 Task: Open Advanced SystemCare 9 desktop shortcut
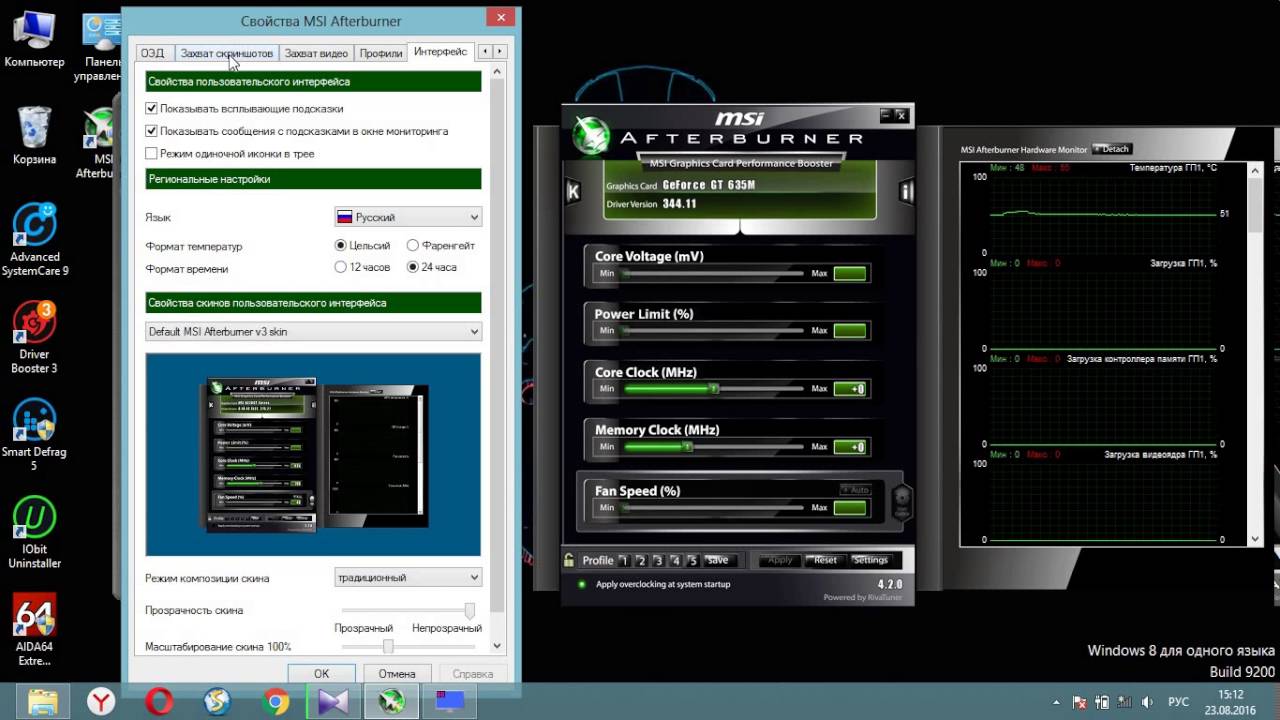click(x=35, y=240)
